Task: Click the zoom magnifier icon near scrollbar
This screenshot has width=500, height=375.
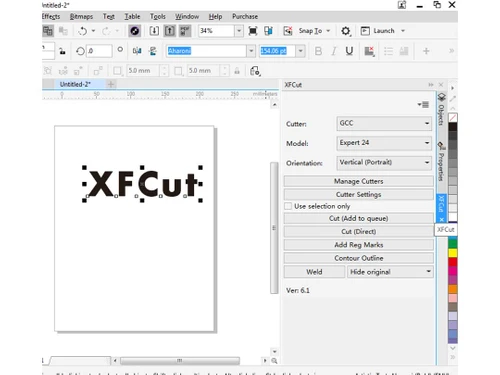Action: (x=274, y=361)
